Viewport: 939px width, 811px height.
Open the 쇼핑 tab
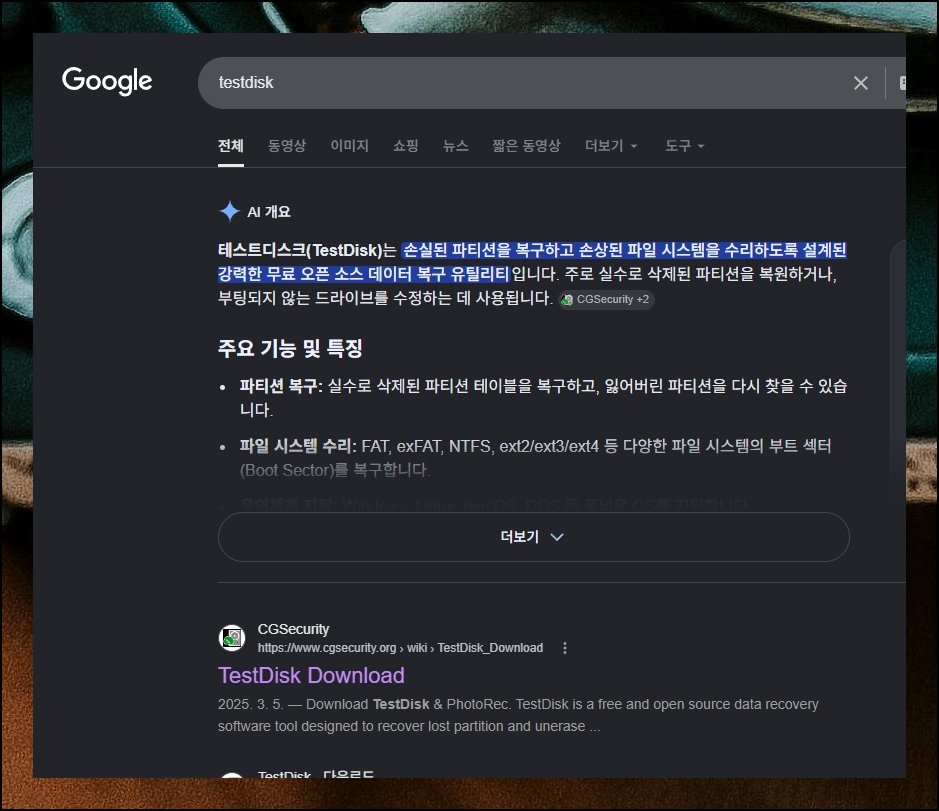pos(405,146)
